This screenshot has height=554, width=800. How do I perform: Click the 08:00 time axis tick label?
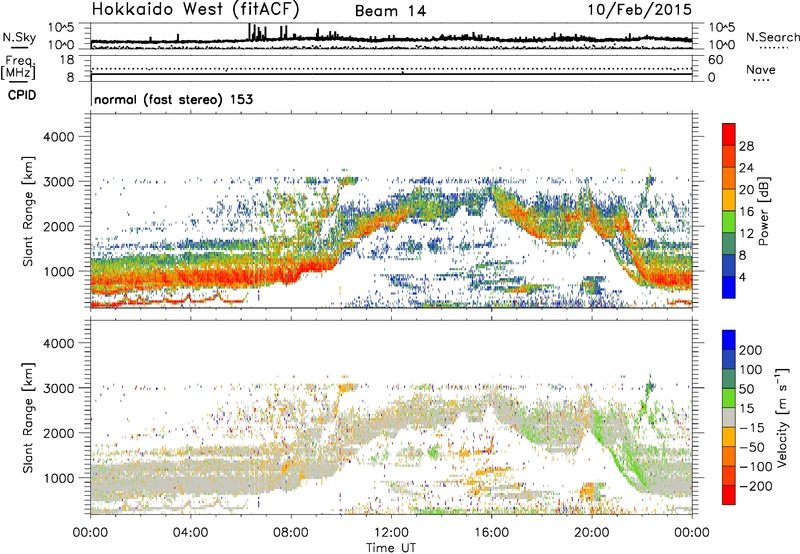[x=291, y=533]
